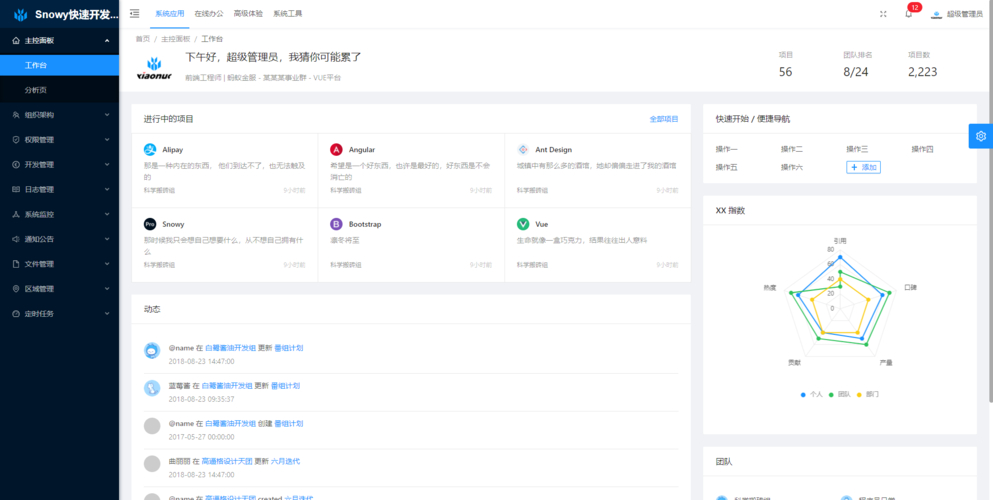Expand the 定时任务 submenu chevron
This screenshot has height=500, width=993.
[107, 314]
